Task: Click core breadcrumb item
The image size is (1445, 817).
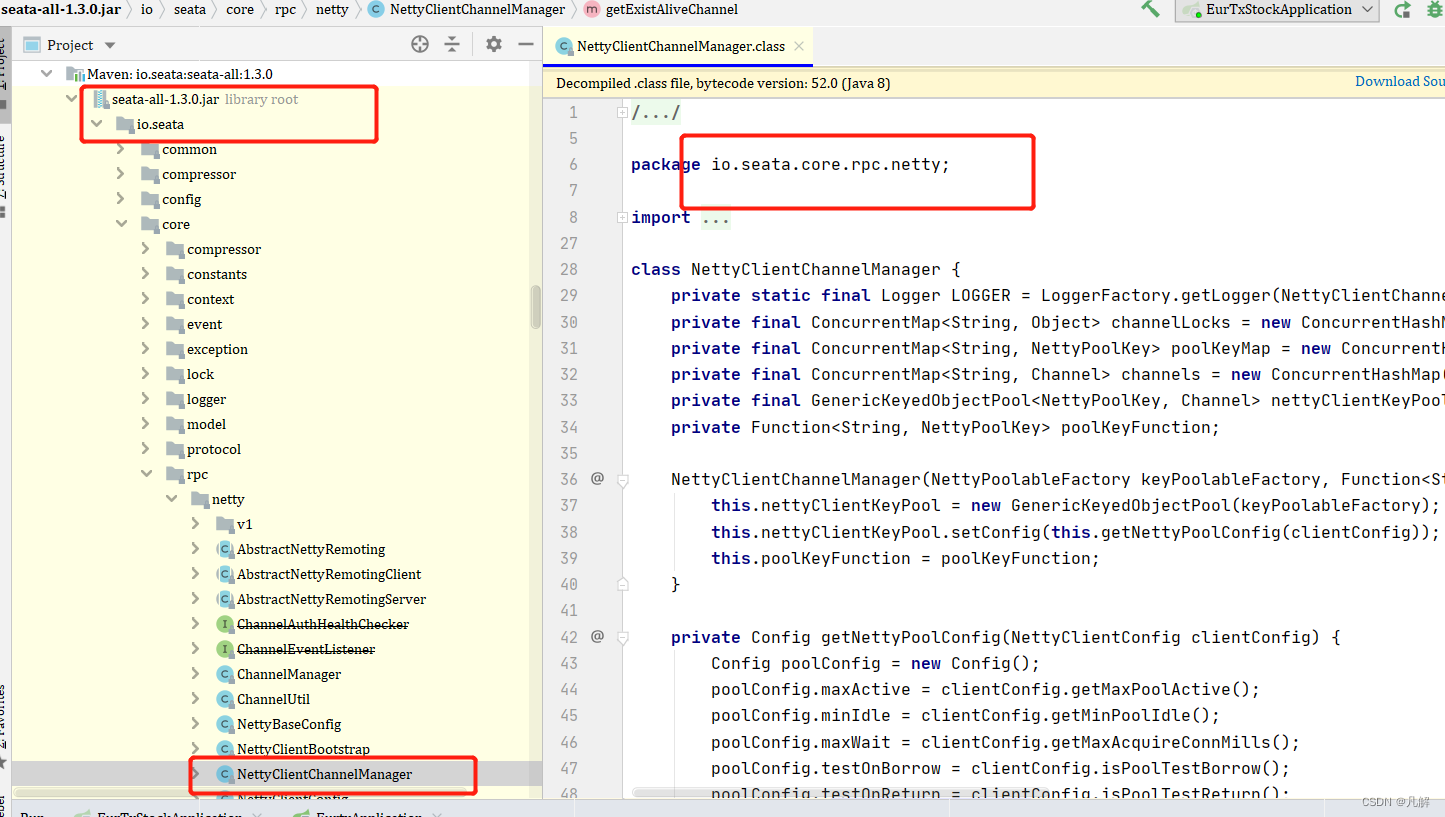Action: click(x=240, y=9)
